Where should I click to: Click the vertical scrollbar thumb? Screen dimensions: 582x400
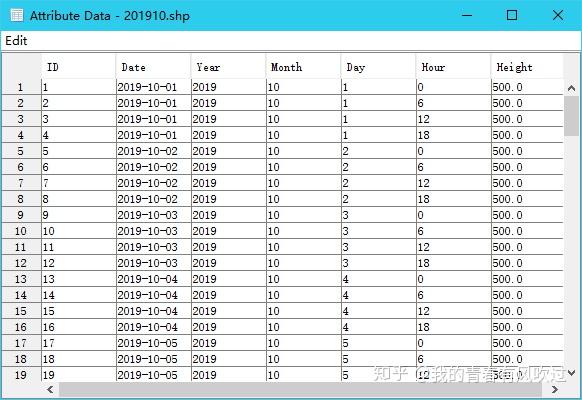point(572,116)
